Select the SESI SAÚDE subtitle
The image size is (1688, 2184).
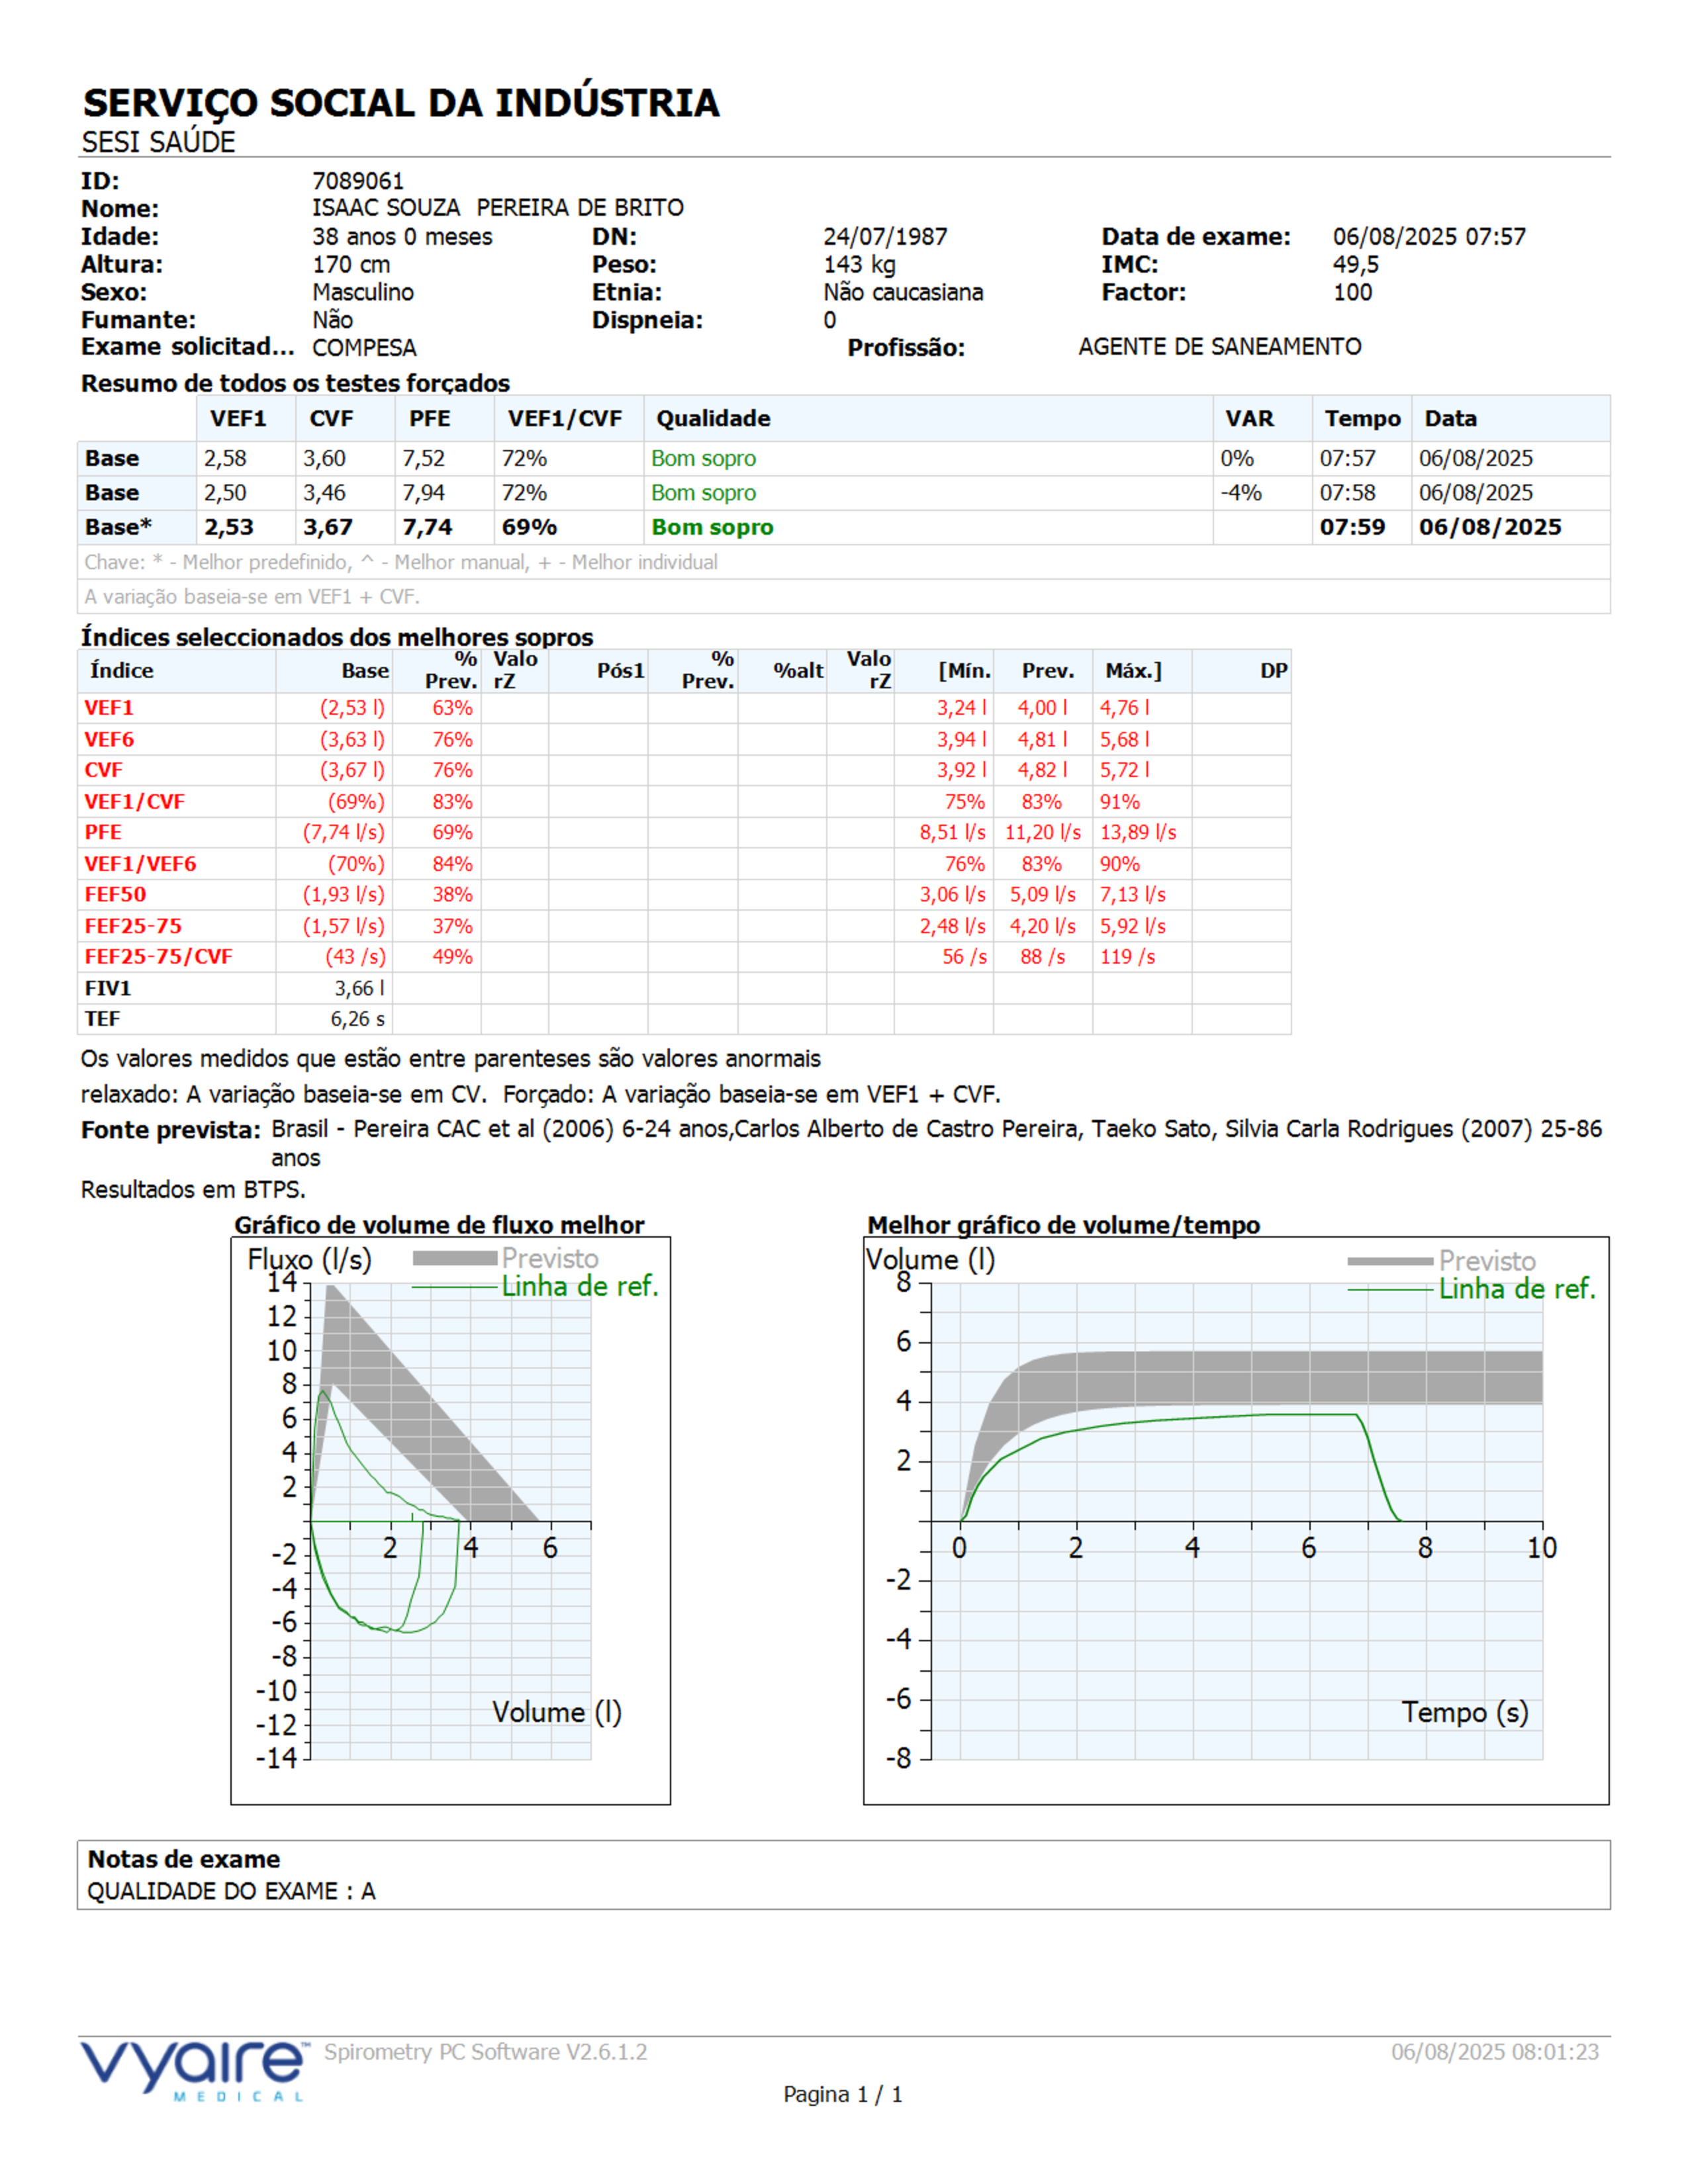pyautogui.click(x=158, y=143)
